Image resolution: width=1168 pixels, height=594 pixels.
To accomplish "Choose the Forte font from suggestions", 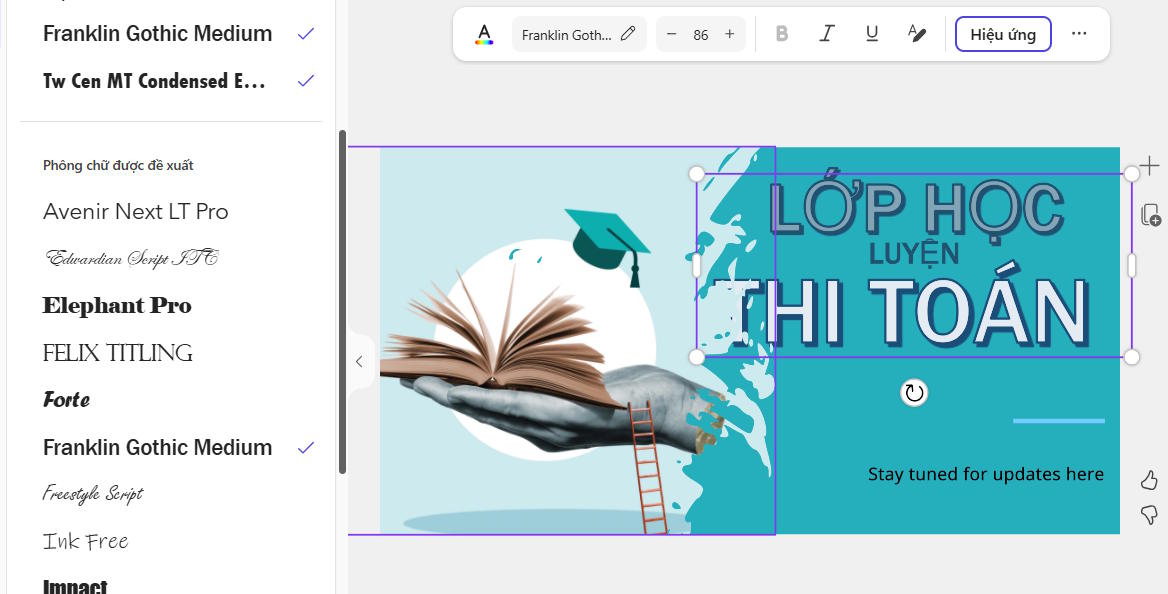I will pyautogui.click(x=66, y=399).
